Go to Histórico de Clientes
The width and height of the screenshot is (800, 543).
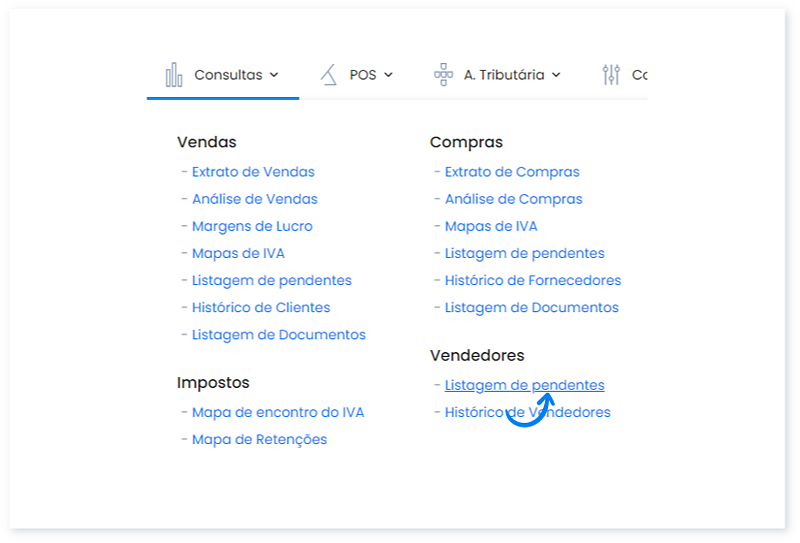[260, 308]
